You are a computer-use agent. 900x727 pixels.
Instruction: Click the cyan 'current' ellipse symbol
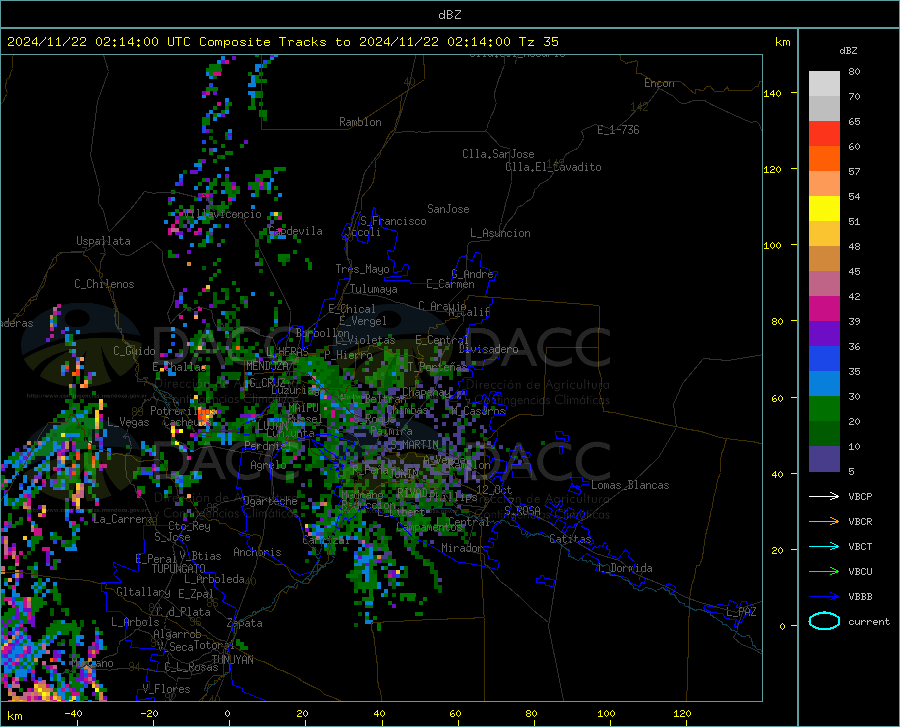(x=824, y=621)
